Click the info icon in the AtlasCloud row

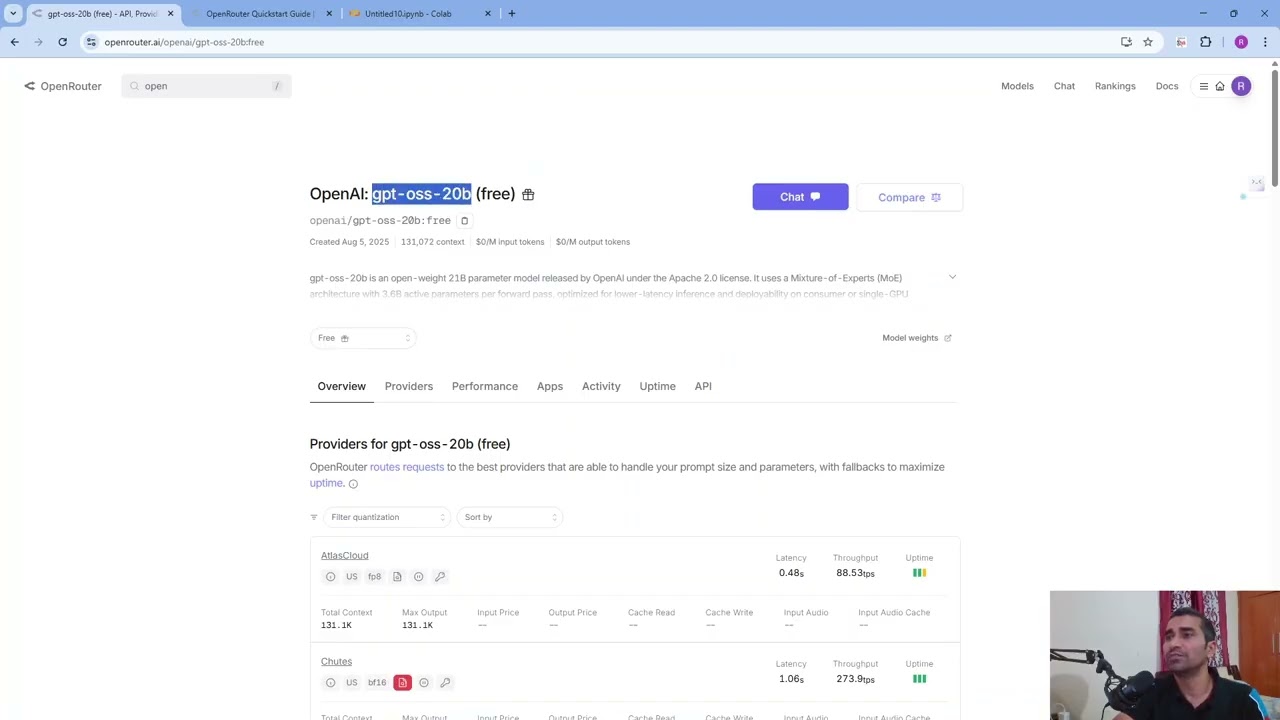[x=330, y=577]
